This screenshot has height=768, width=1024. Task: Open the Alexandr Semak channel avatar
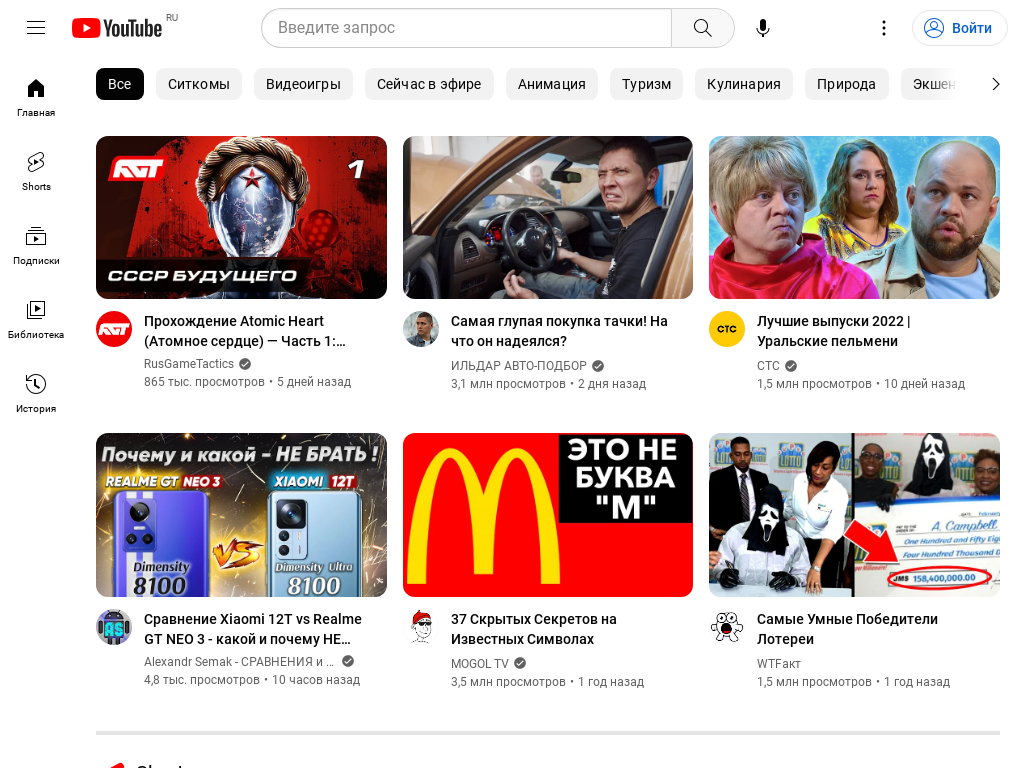114,627
